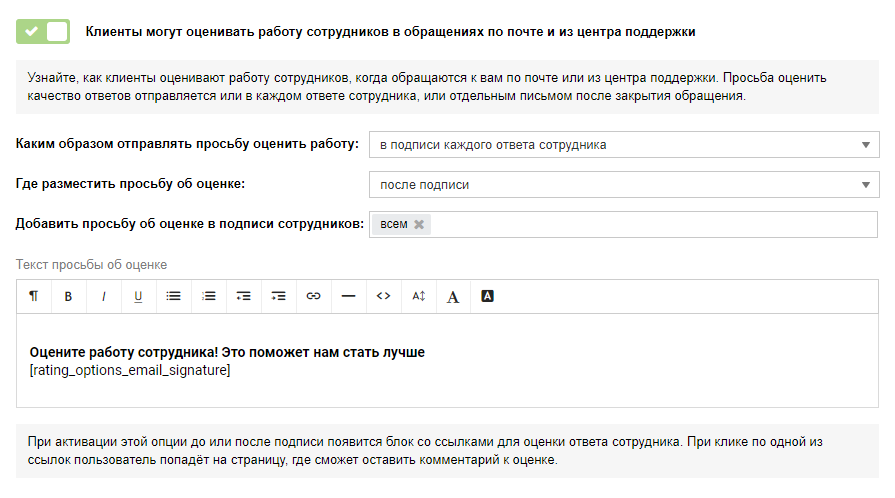The image size is (895, 498).
Task: Open the text background color tool
Action: point(487,296)
